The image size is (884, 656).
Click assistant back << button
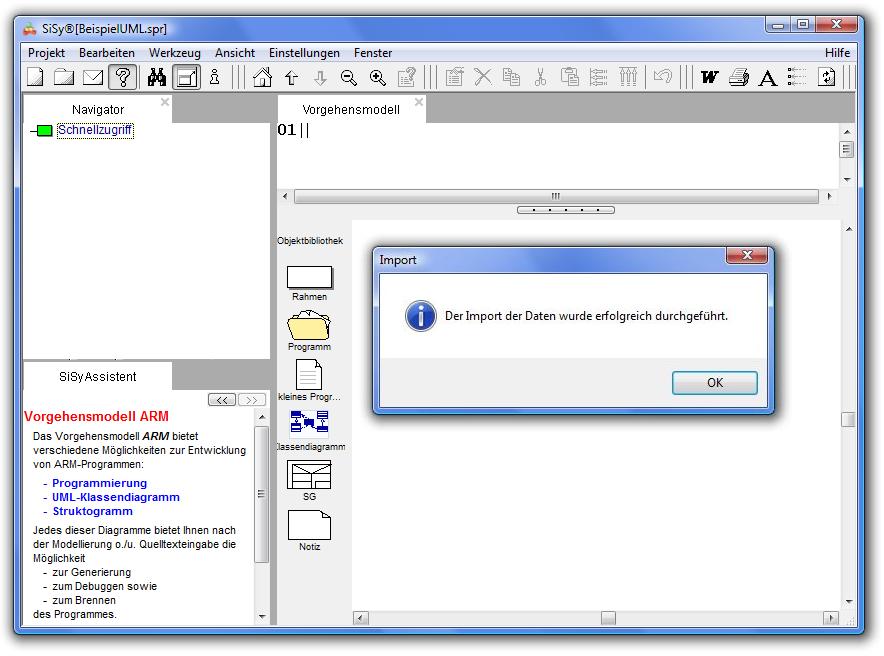click(x=222, y=400)
